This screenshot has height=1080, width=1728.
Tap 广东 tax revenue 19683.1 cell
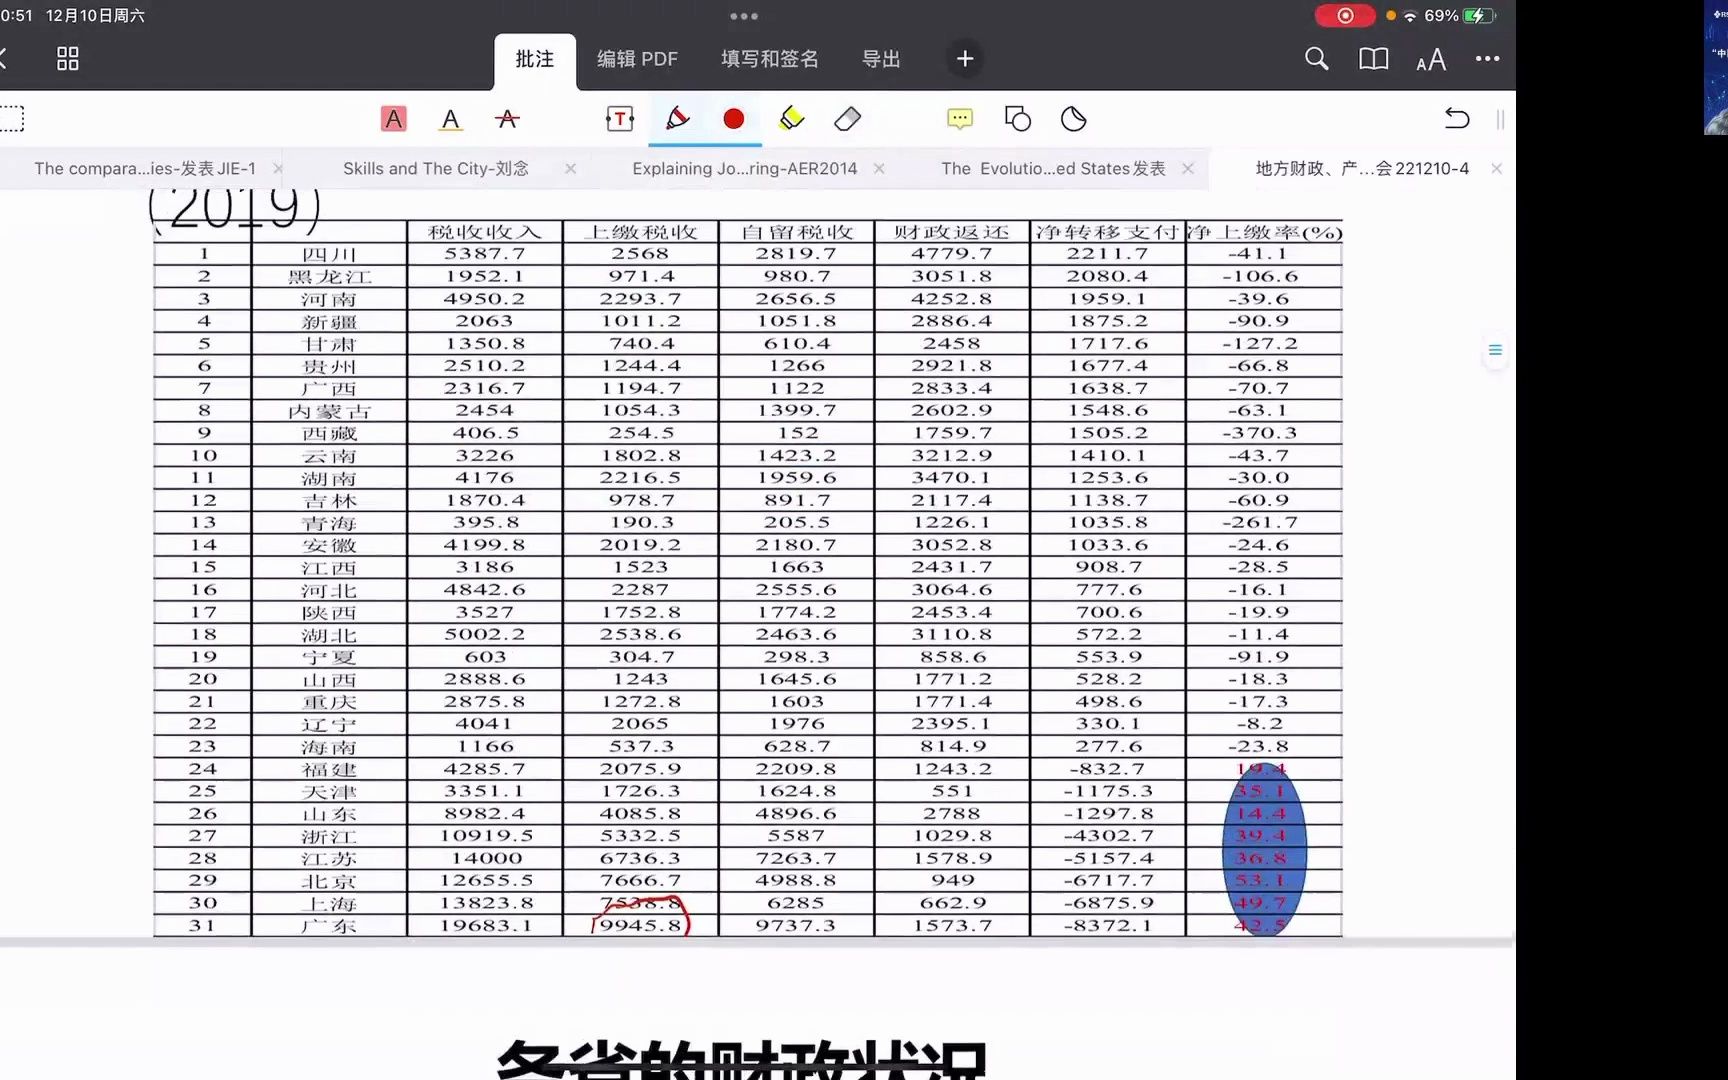pyautogui.click(x=485, y=926)
